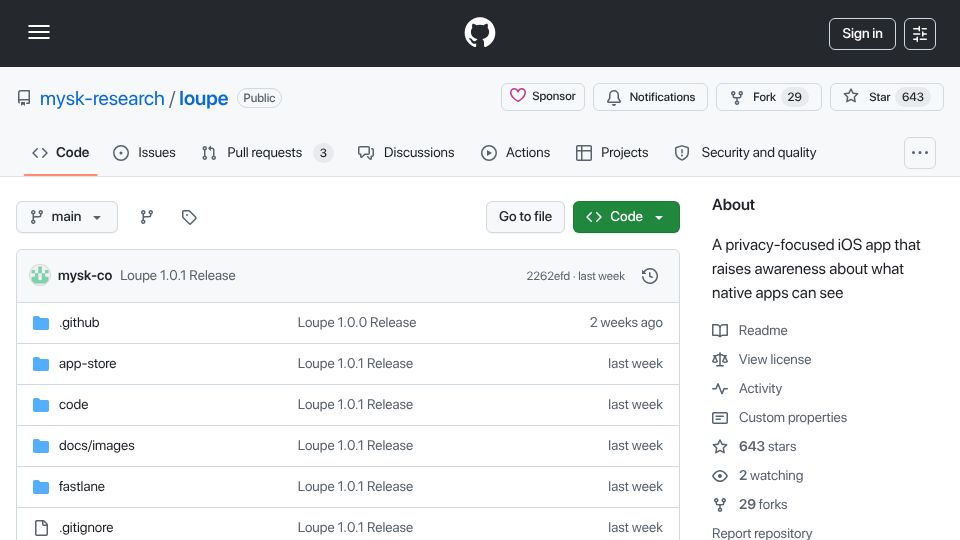Viewport: 960px width, 540px height.
Task: Open the fastlane row commit message
Action: point(355,487)
